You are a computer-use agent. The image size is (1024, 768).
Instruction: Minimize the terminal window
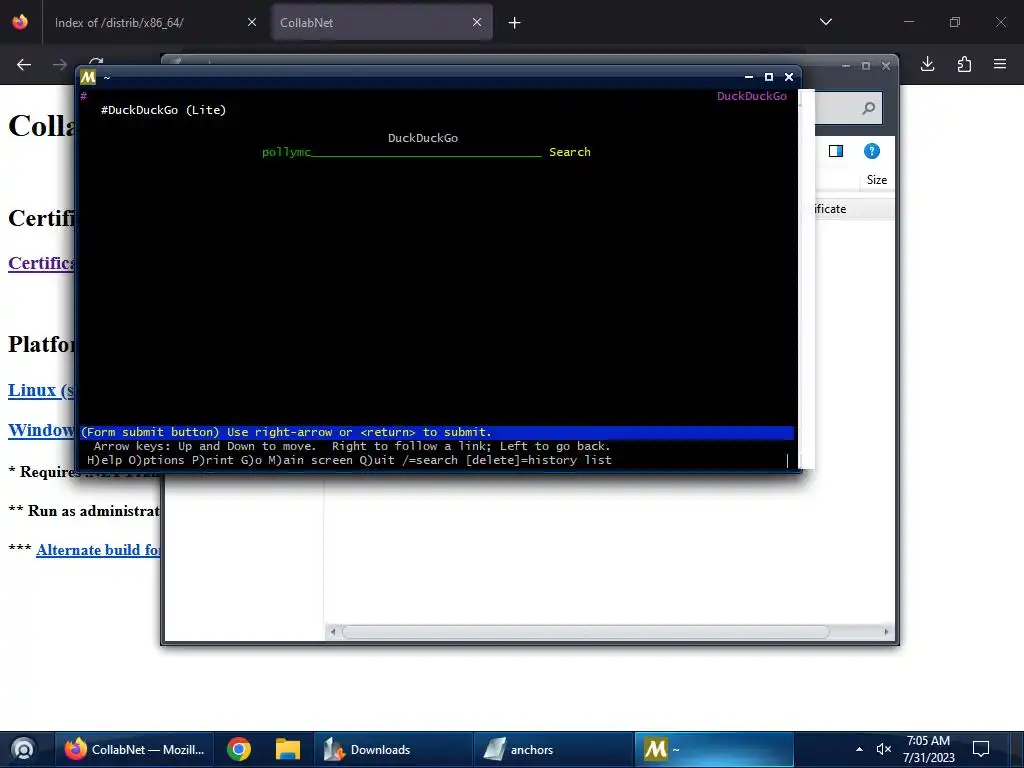click(x=749, y=77)
